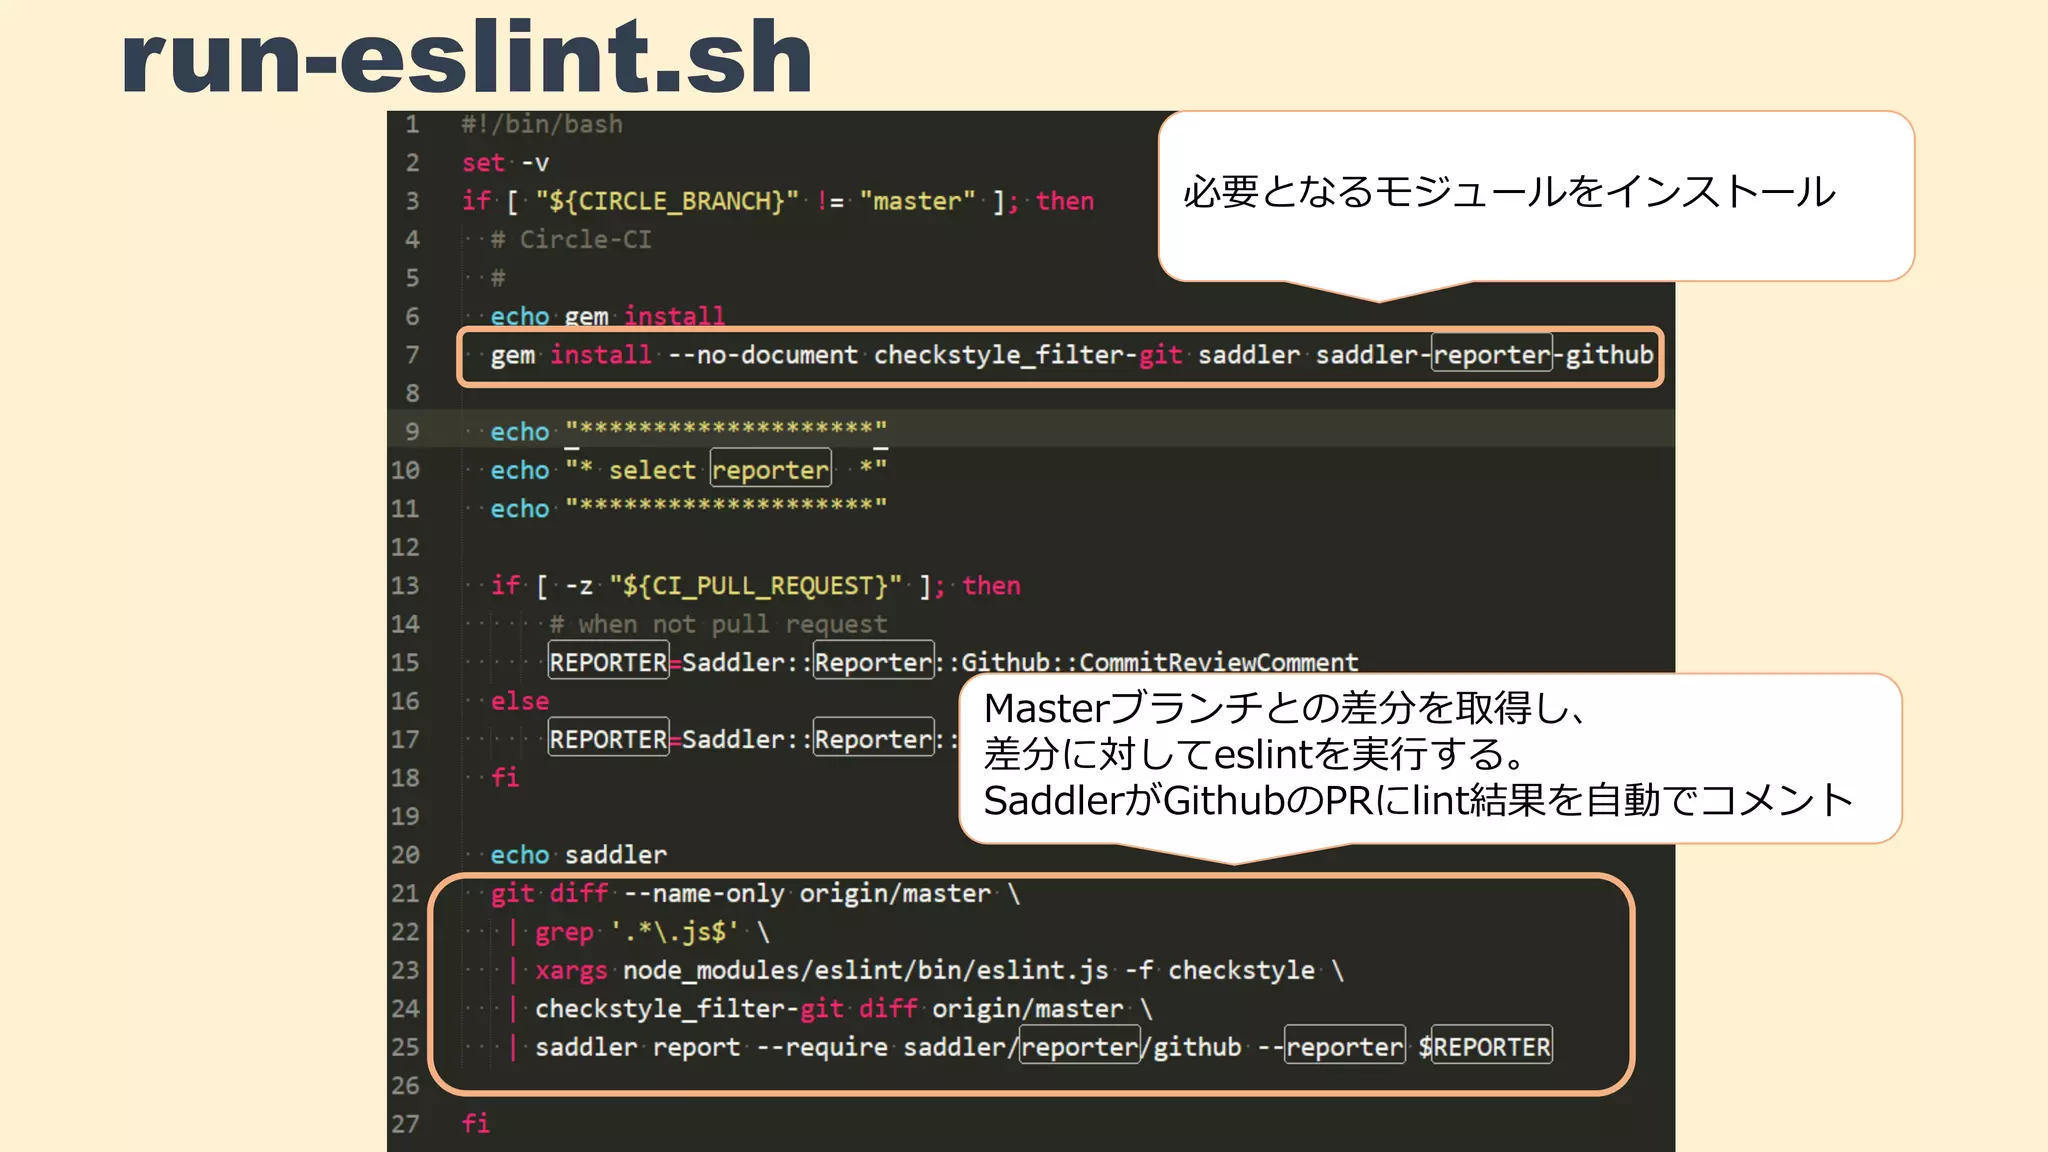
Task: Click line number 15 in the gutter
Action: point(405,662)
